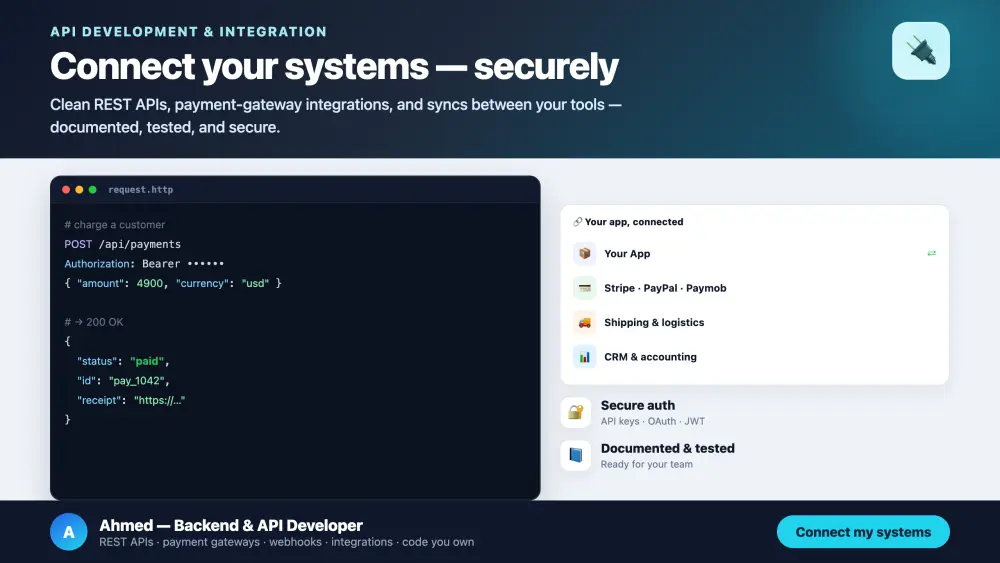Click the link icon beside Your app, connected

[x=577, y=222]
